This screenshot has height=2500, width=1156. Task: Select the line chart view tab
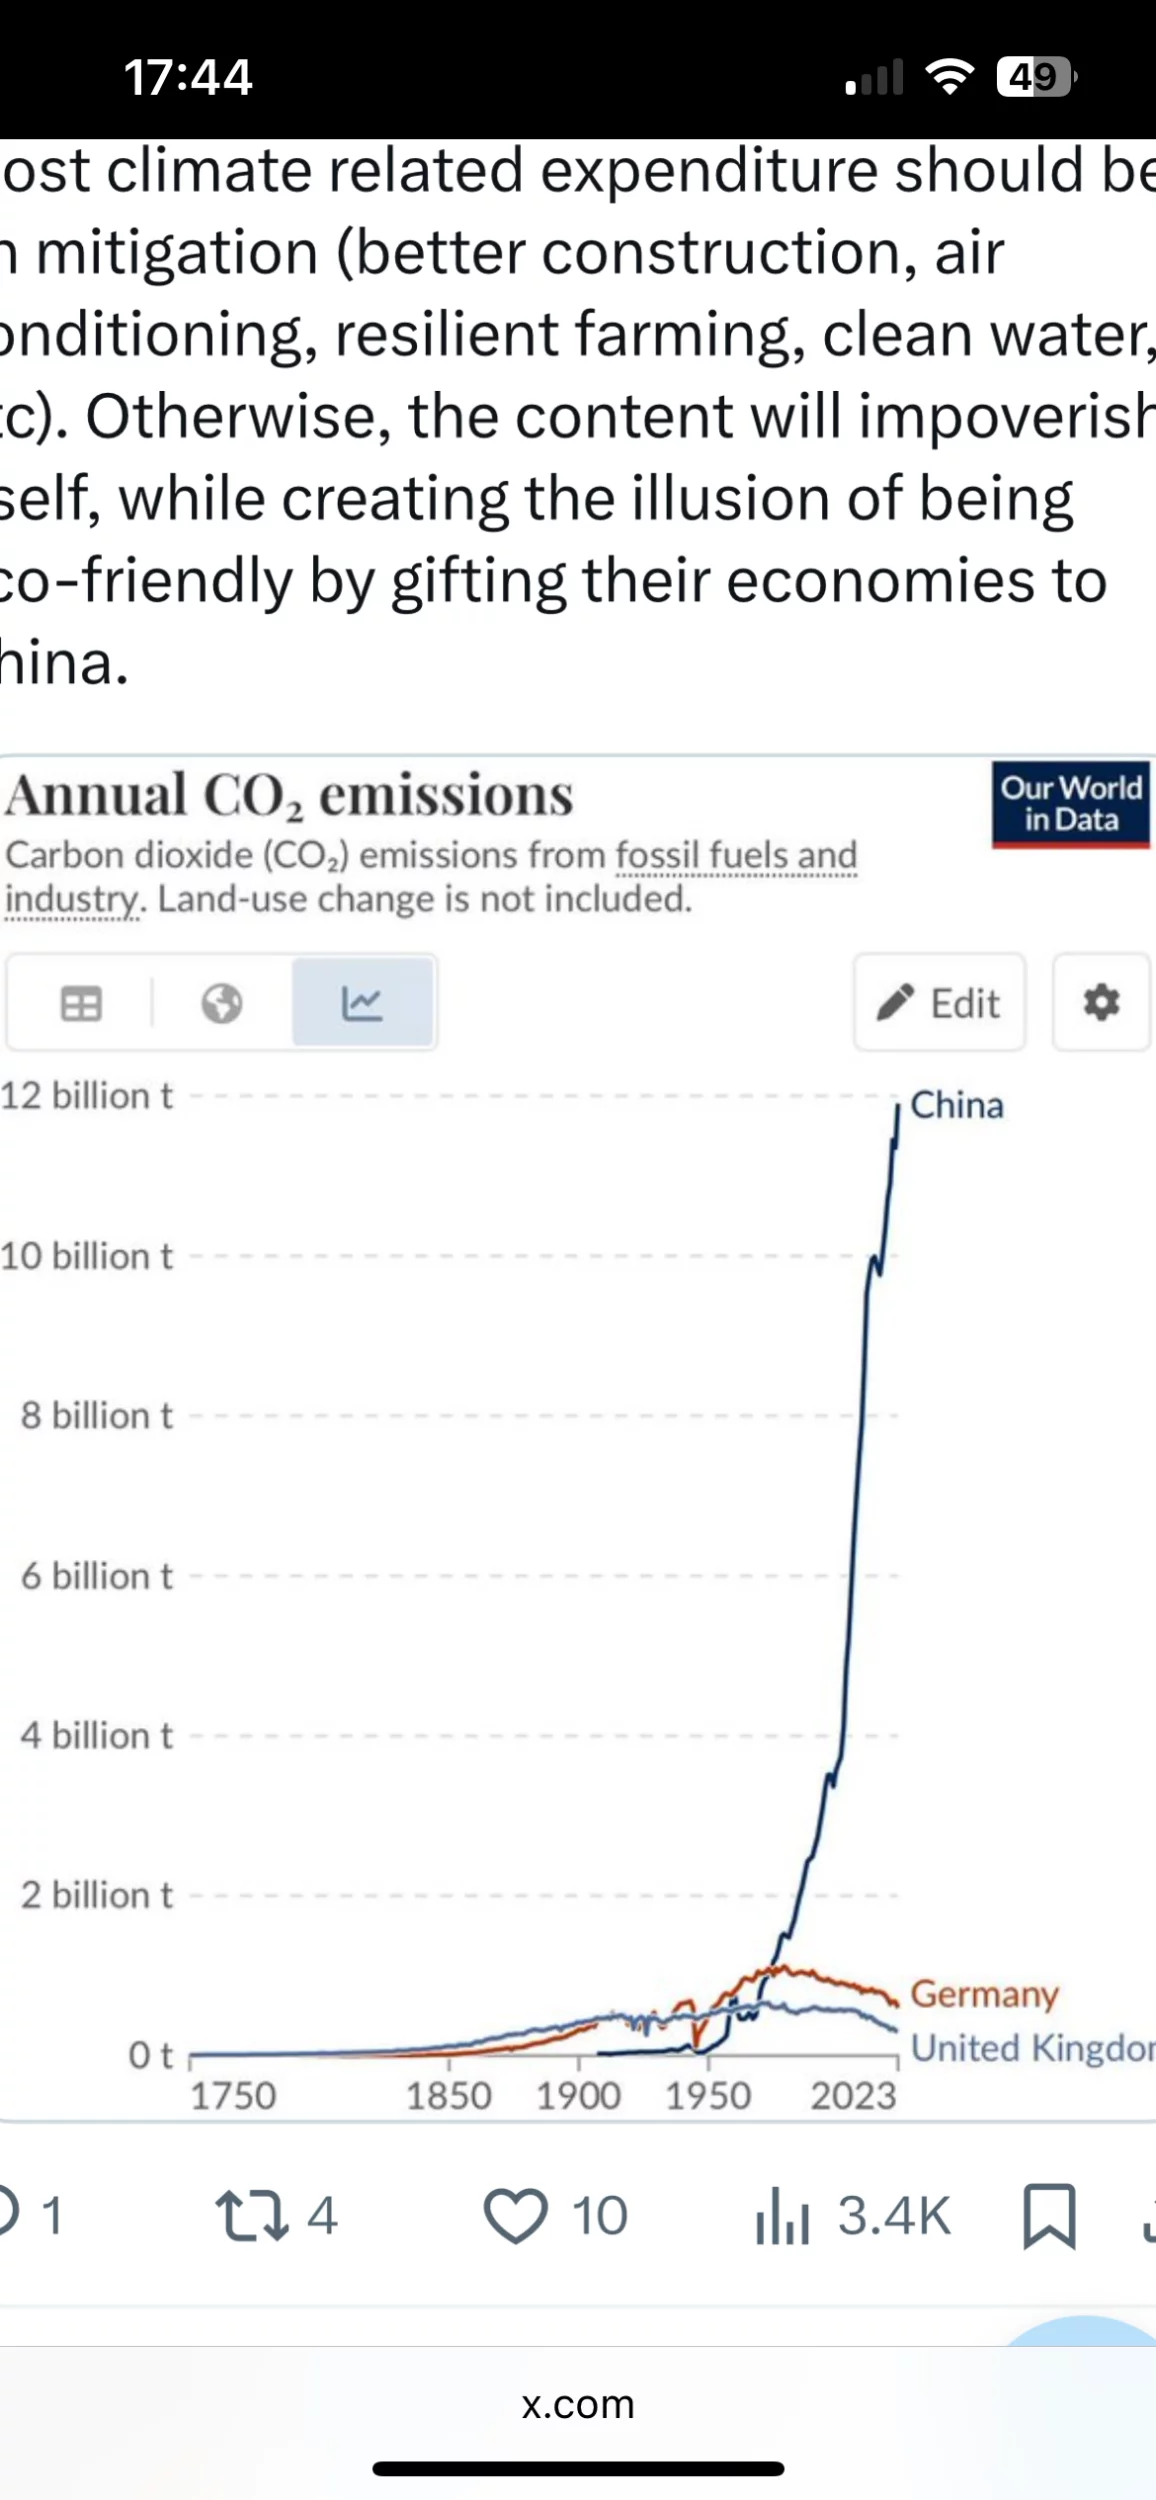point(362,1003)
